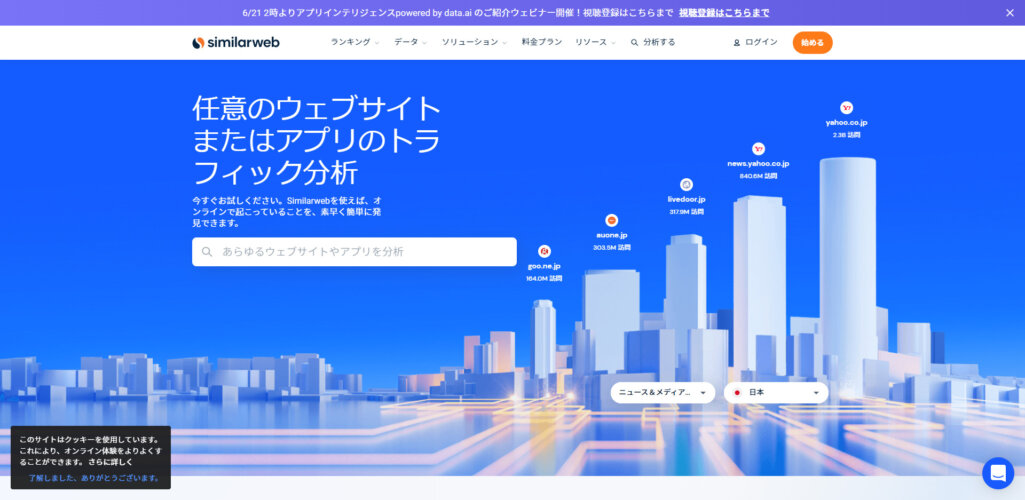Open the ニュース＆メディア category dropdown
1025x500 pixels.
coord(663,392)
